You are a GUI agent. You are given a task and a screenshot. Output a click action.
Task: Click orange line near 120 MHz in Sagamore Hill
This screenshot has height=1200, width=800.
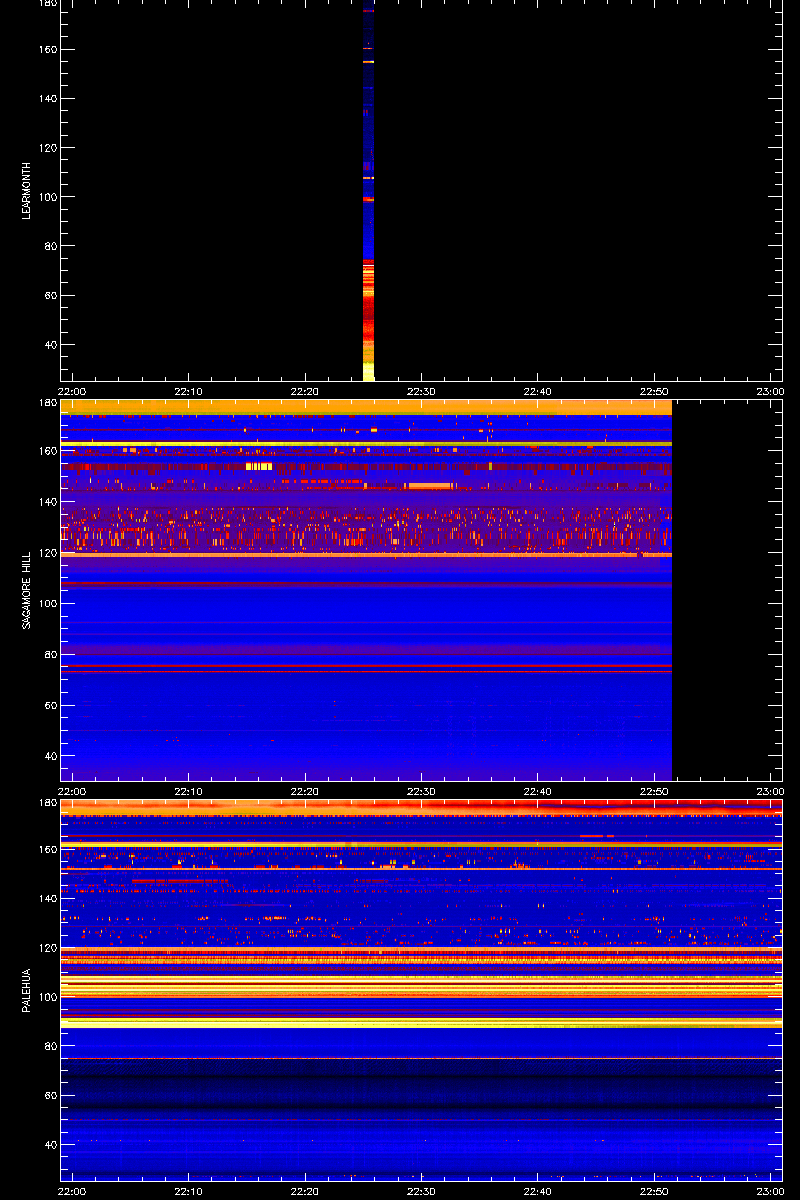coord(366,554)
